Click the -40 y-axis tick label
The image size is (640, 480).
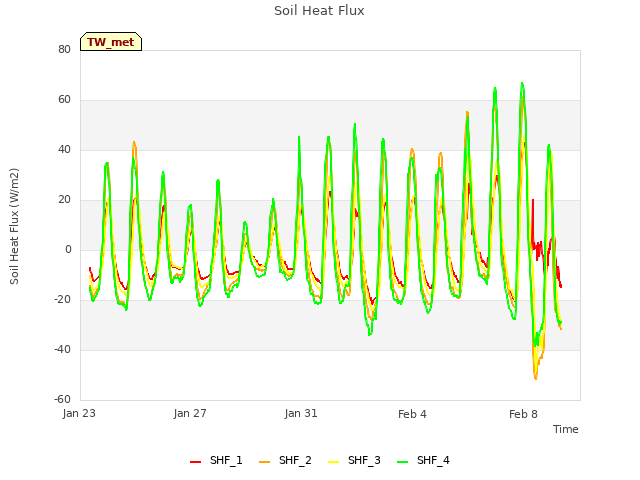coord(62,349)
